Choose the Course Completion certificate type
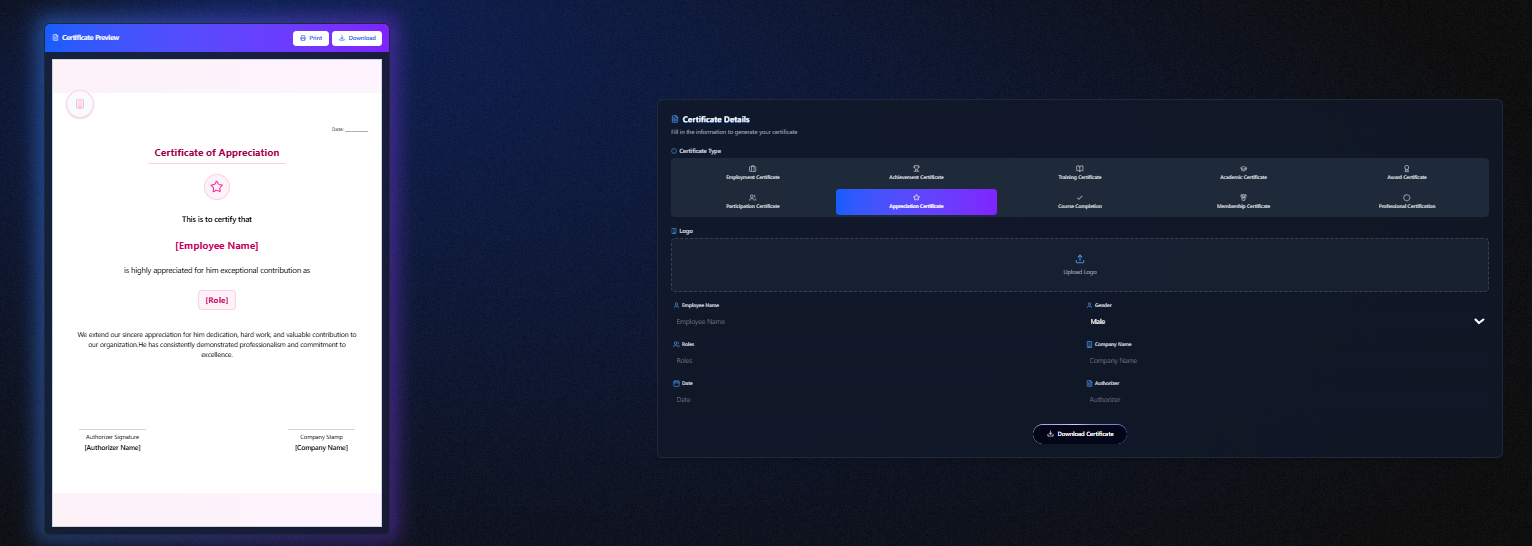Viewport: 1532px width, 546px height. [1079, 202]
